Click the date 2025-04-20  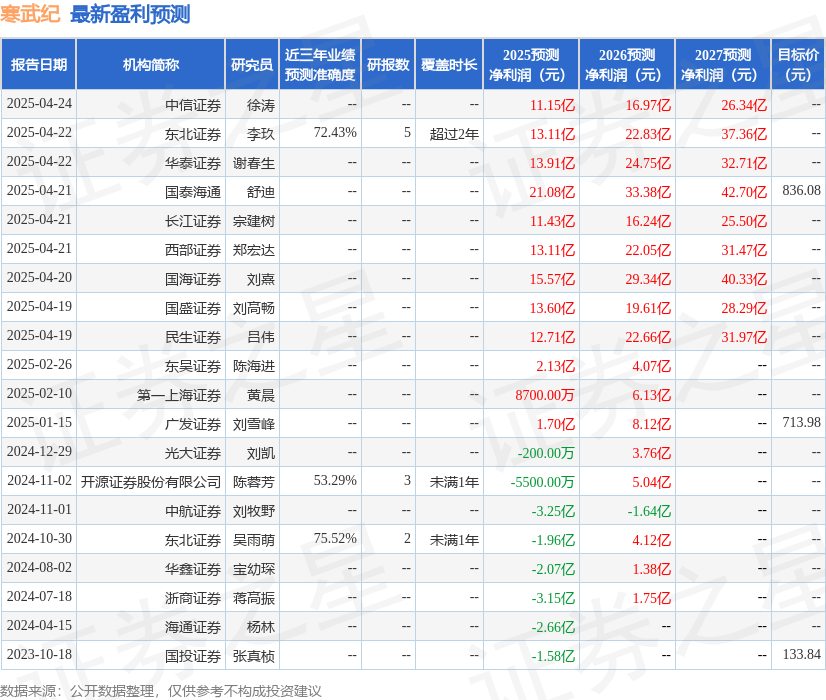click(39, 278)
